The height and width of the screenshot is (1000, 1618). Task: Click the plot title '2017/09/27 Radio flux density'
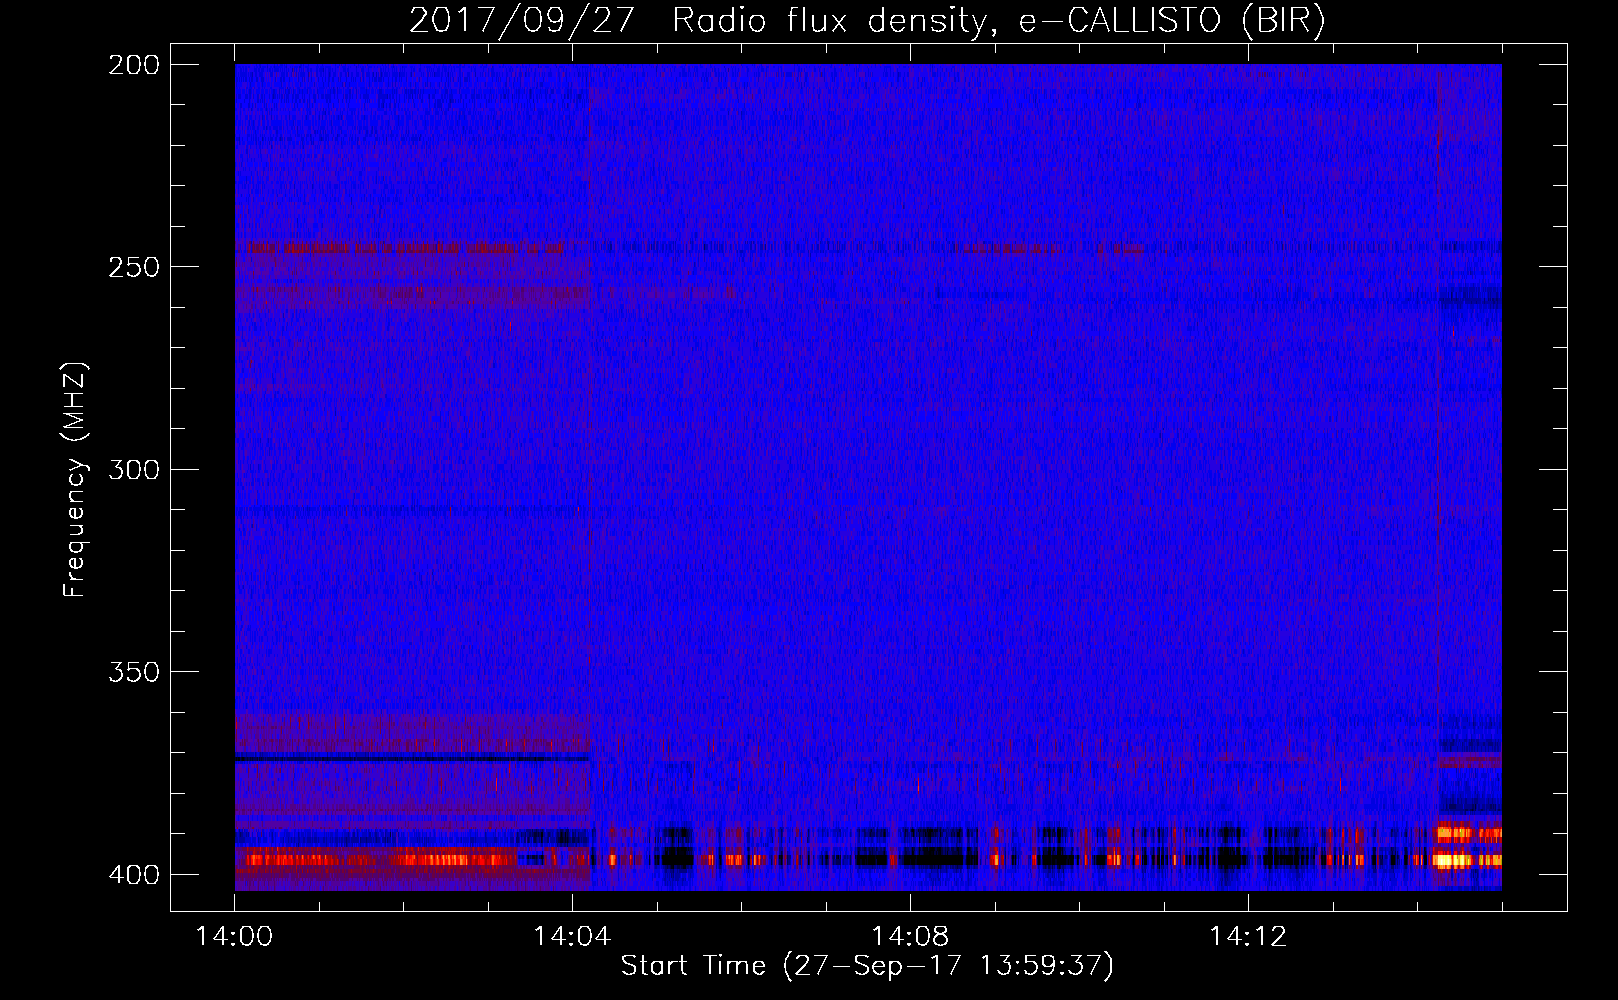[x=867, y=21]
